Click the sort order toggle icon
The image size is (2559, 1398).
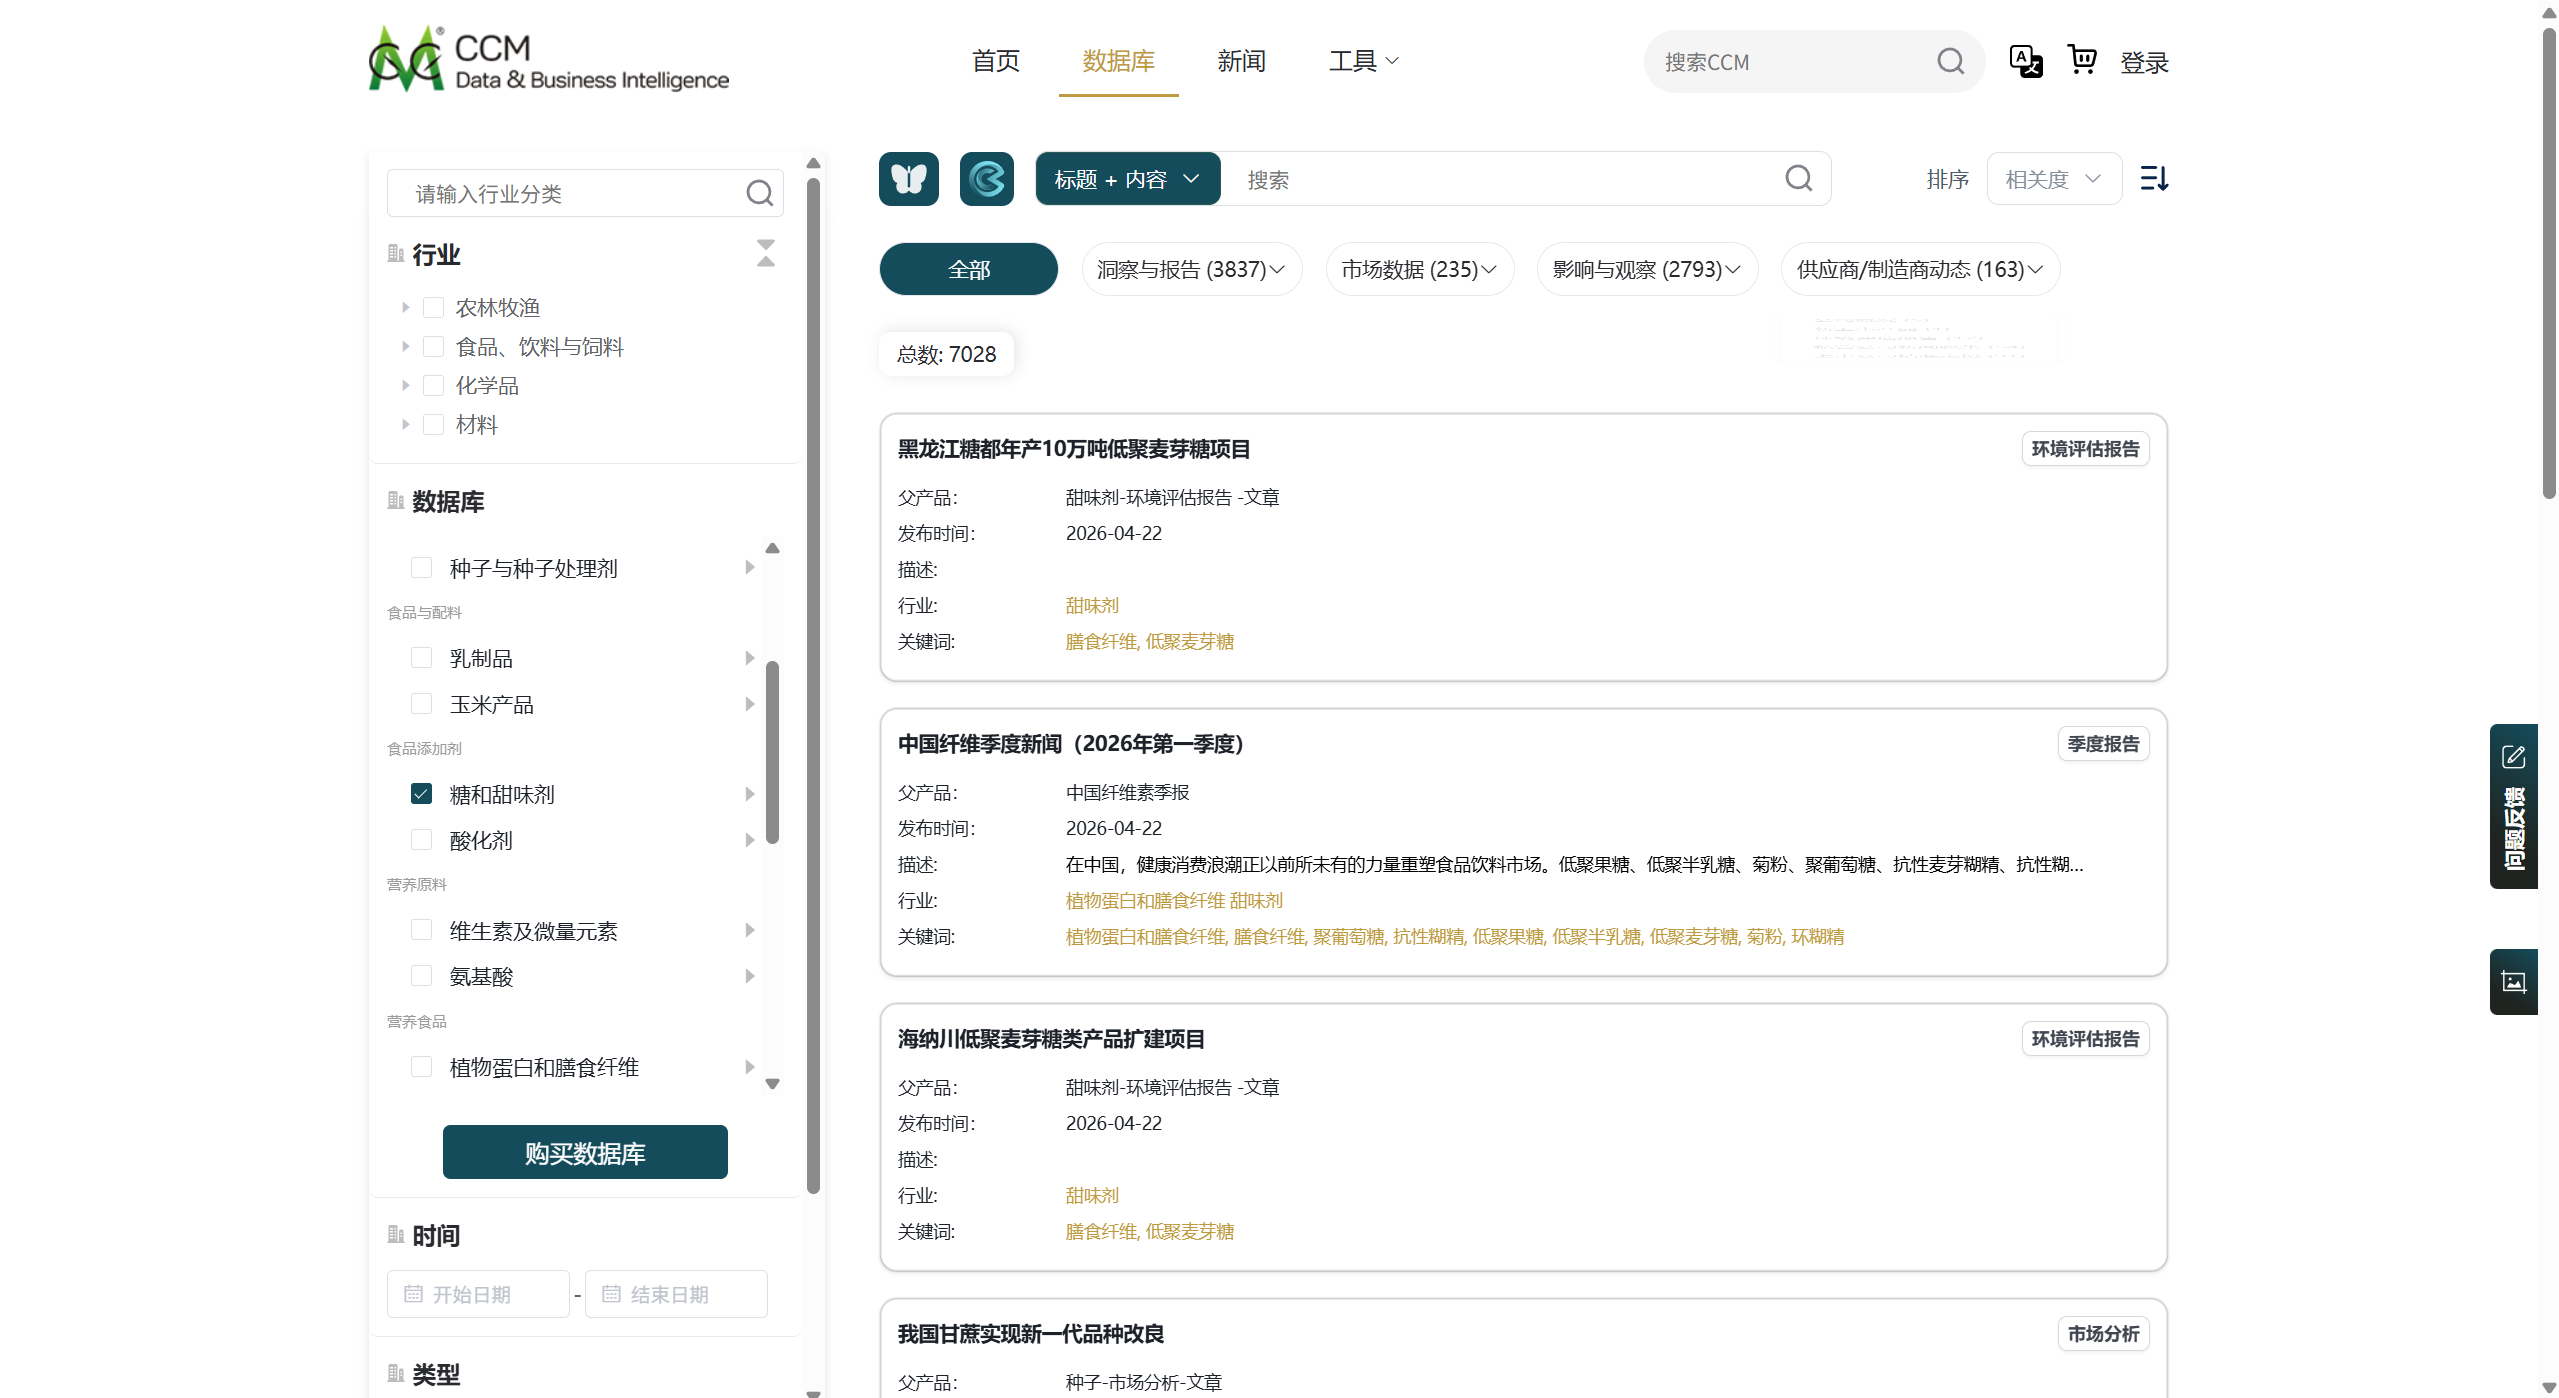[x=2153, y=179]
